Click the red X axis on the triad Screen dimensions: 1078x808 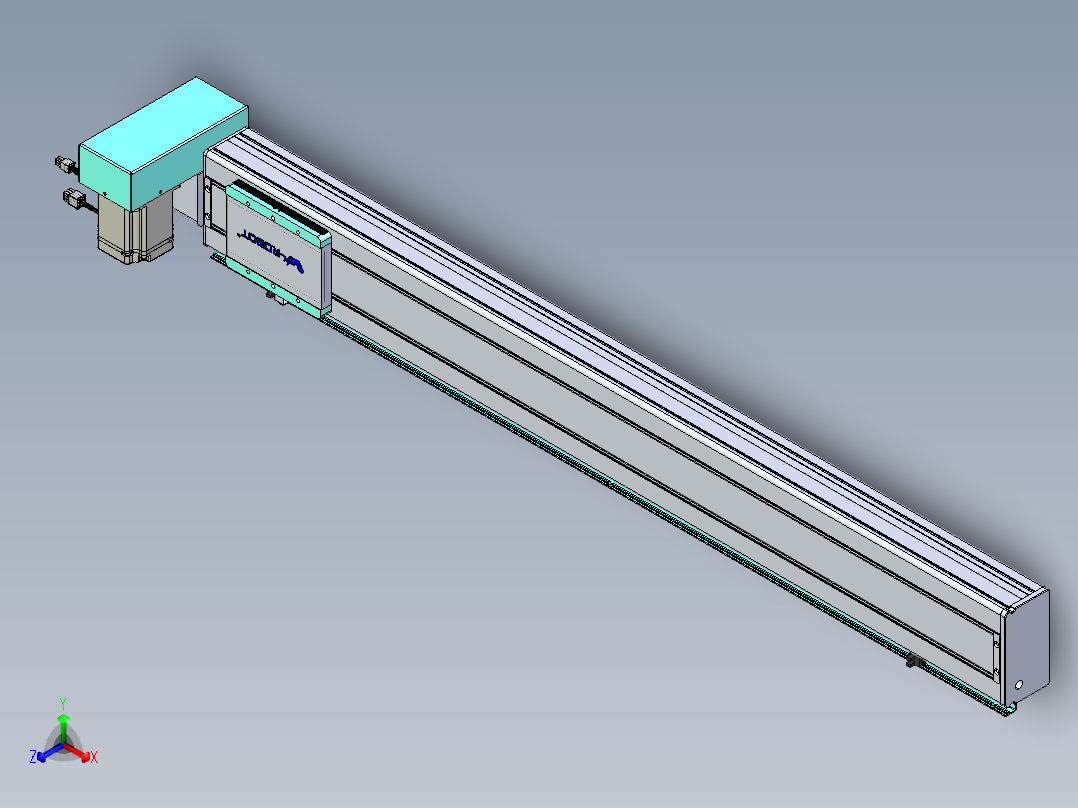click(81, 753)
